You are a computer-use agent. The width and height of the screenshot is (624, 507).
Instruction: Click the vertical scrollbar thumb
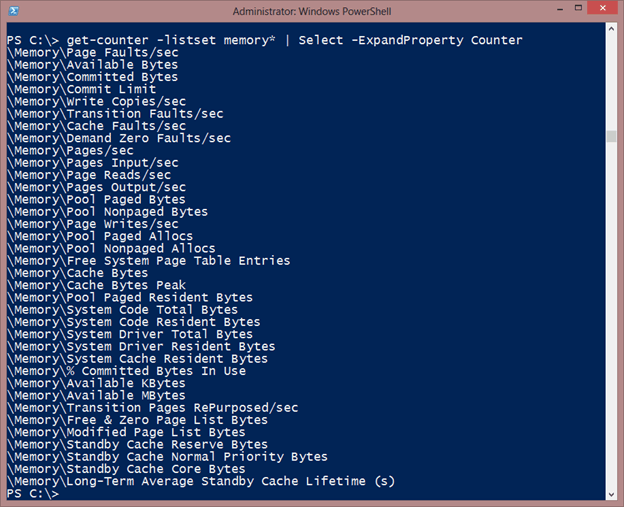pos(611,136)
